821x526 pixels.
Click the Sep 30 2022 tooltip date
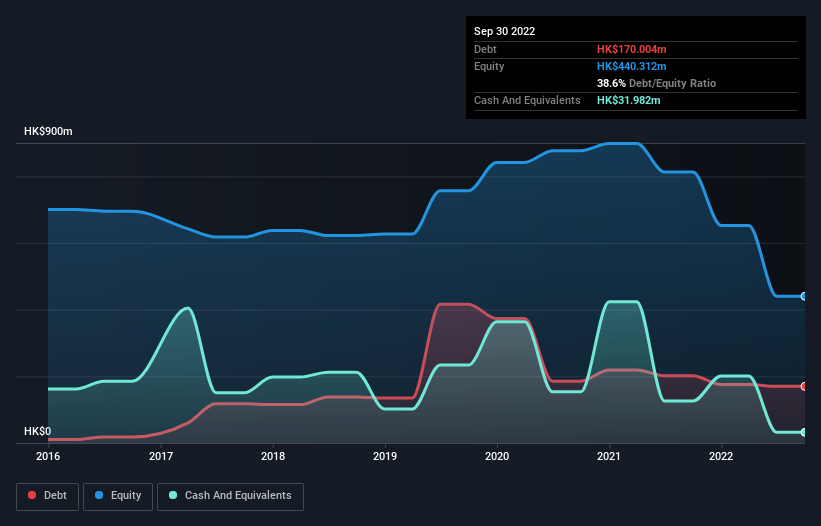504,31
